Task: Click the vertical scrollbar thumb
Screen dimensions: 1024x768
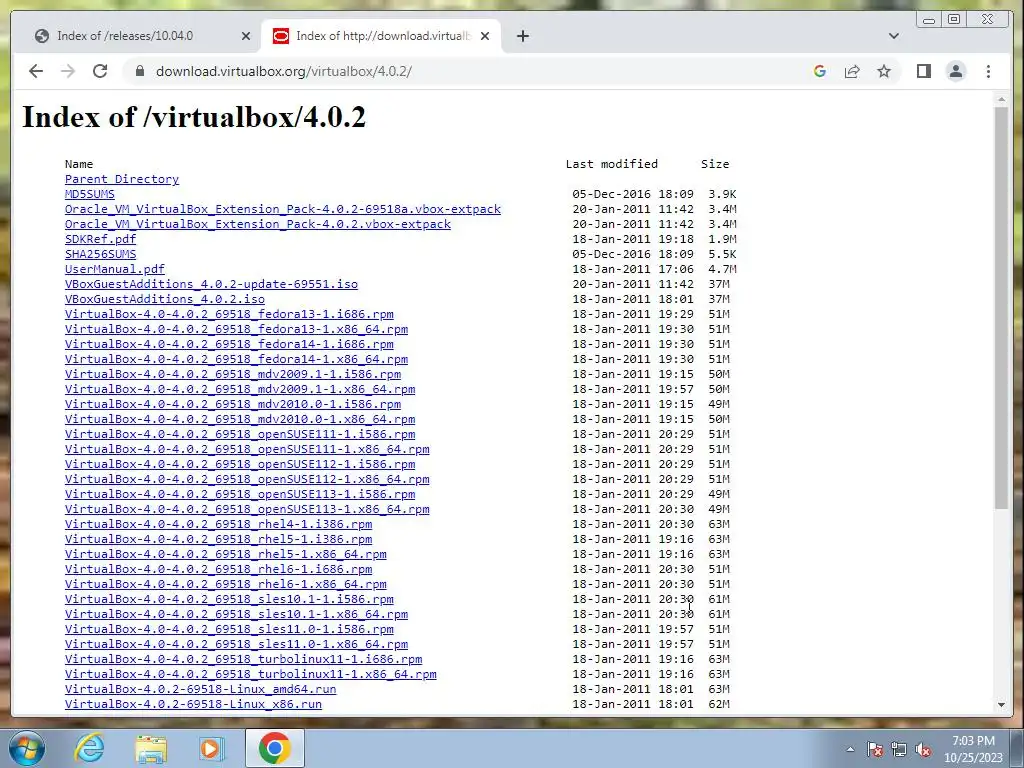Action: pyautogui.click(x=1001, y=308)
